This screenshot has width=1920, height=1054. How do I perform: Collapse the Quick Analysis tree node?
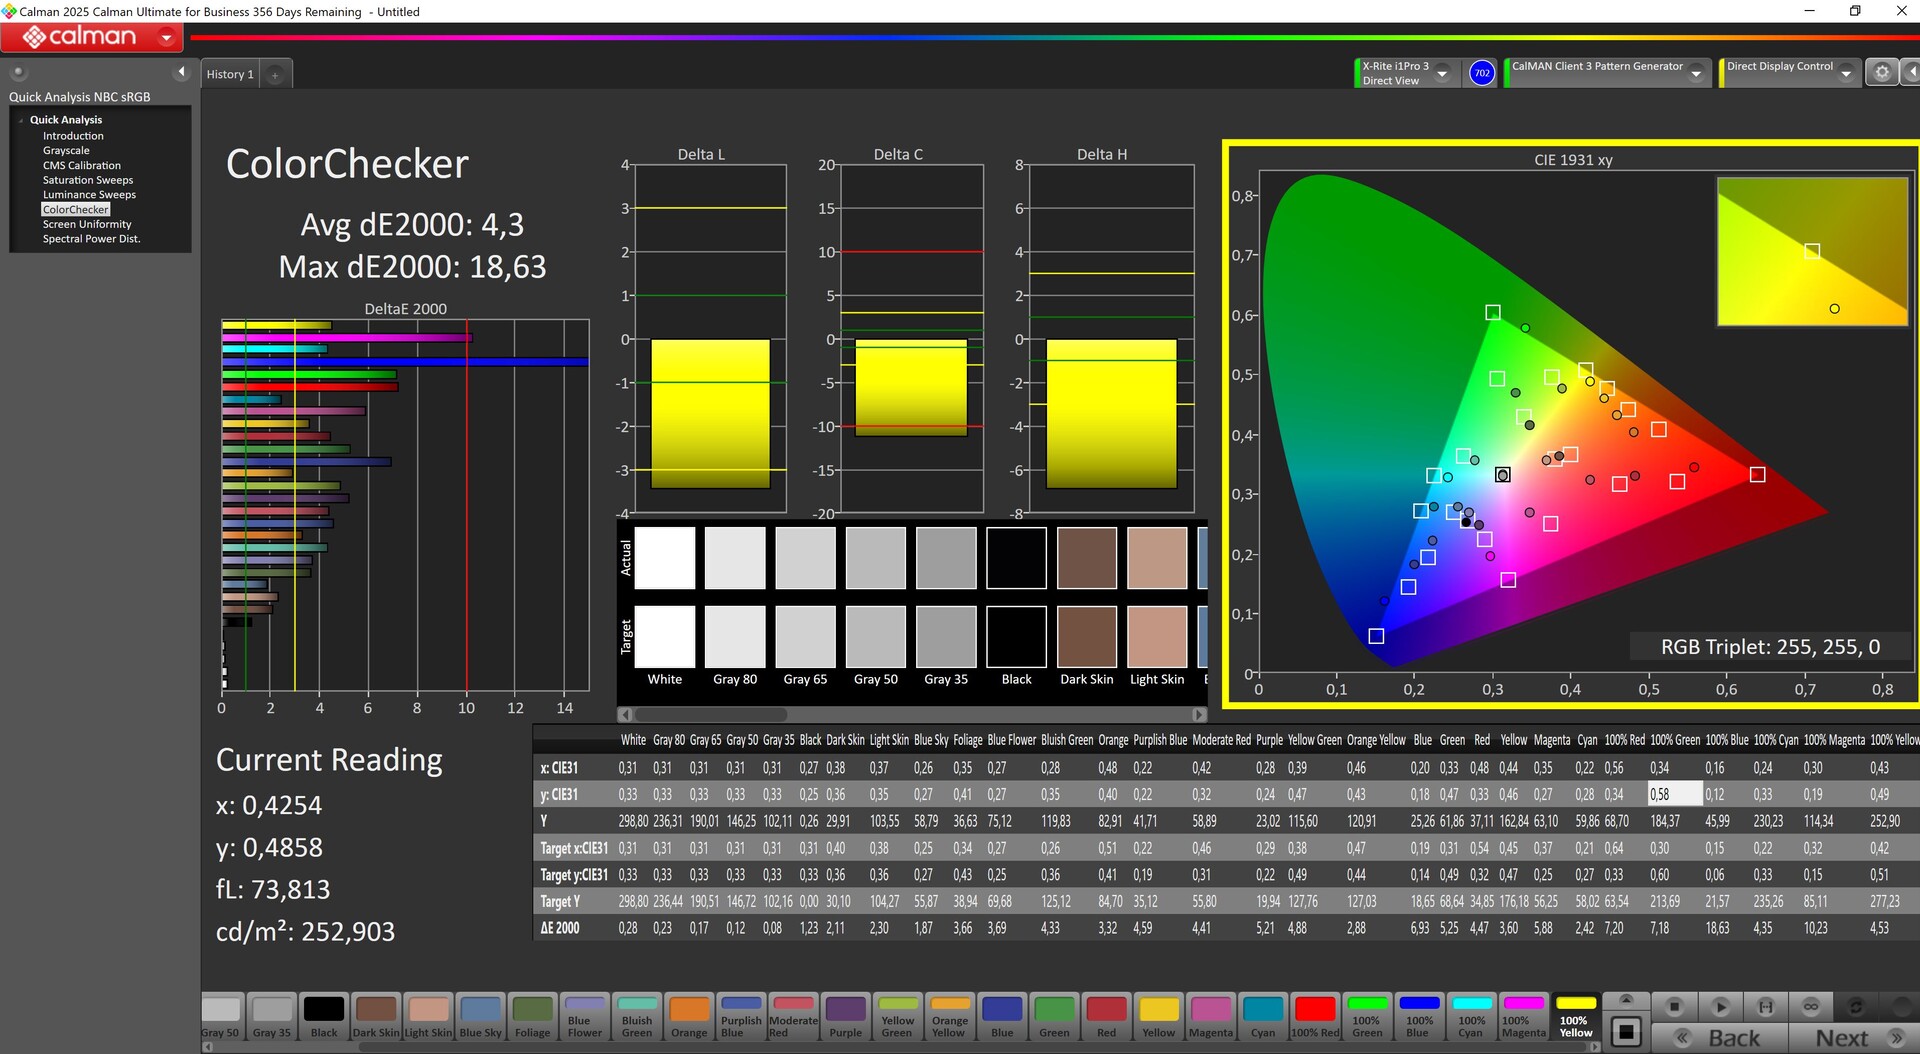coord(21,120)
